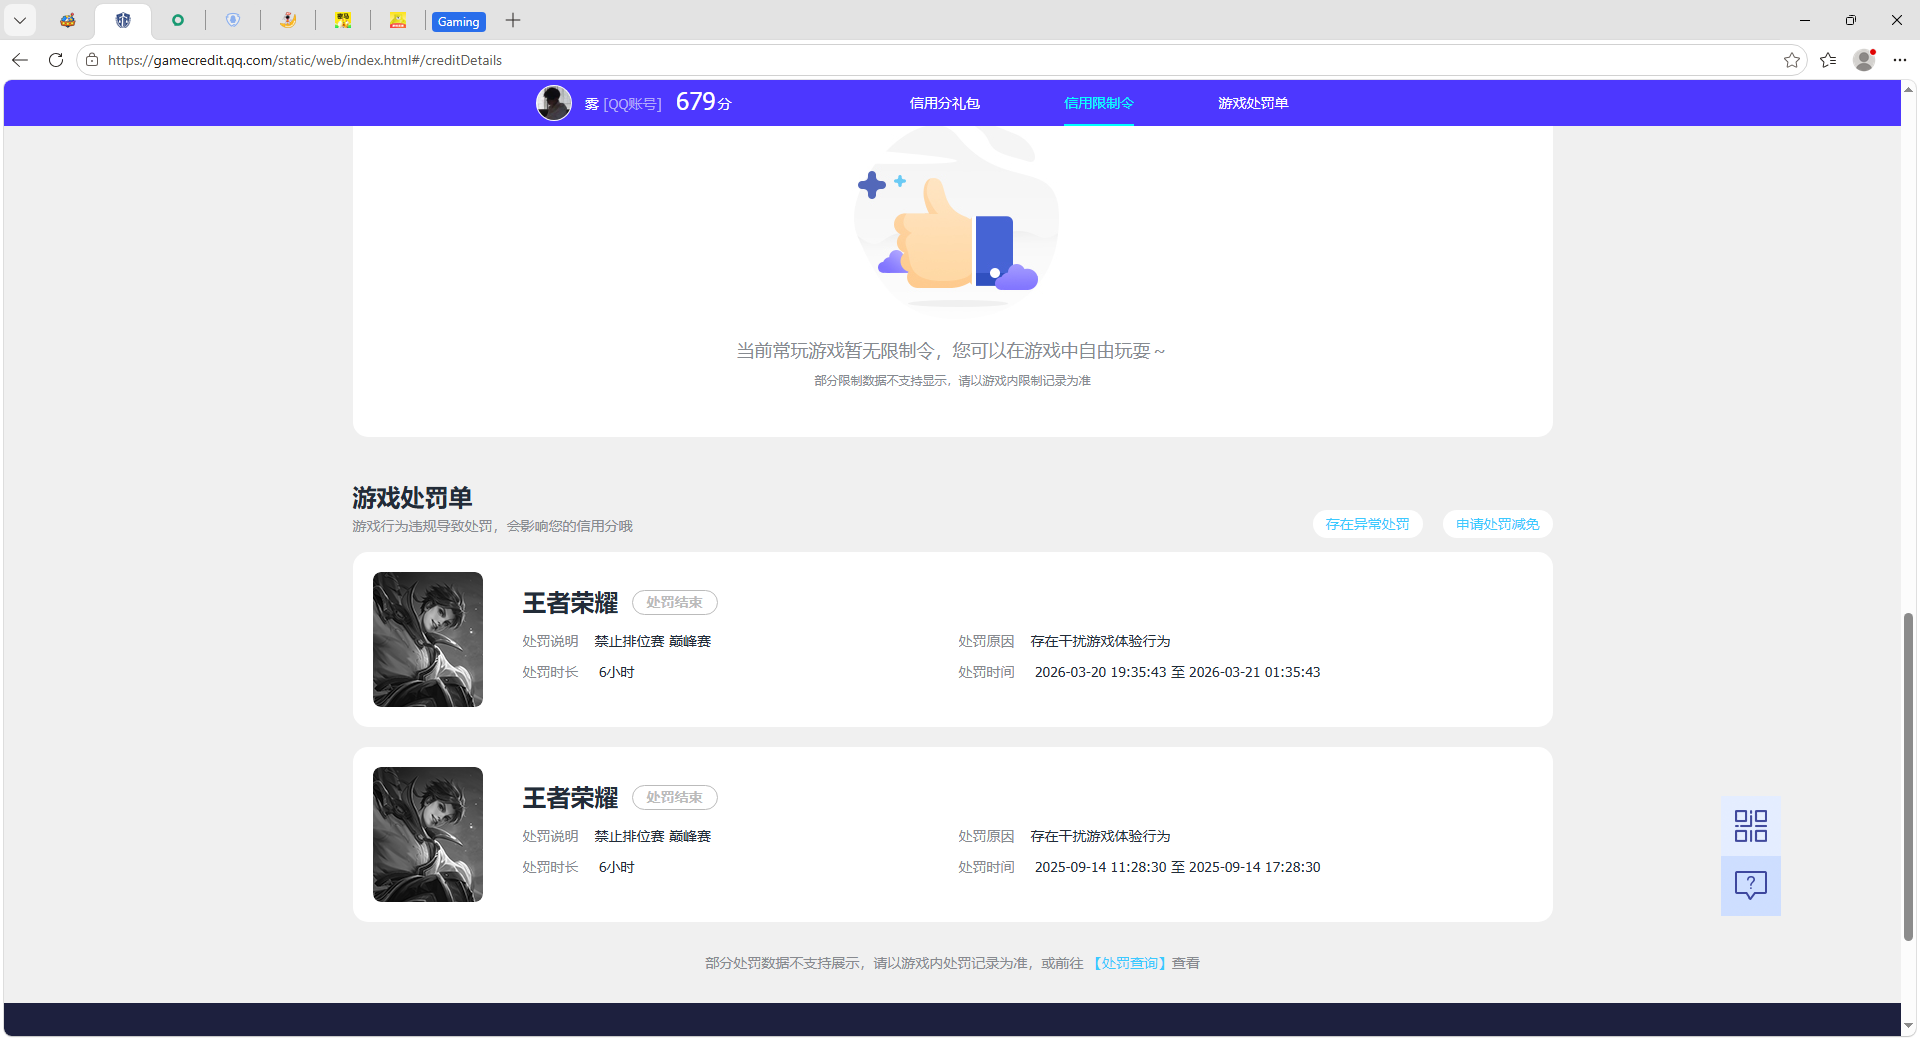Show the QR code floating icon
Viewport: 1920px width, 1040px height.
(x=1751, y=826)
